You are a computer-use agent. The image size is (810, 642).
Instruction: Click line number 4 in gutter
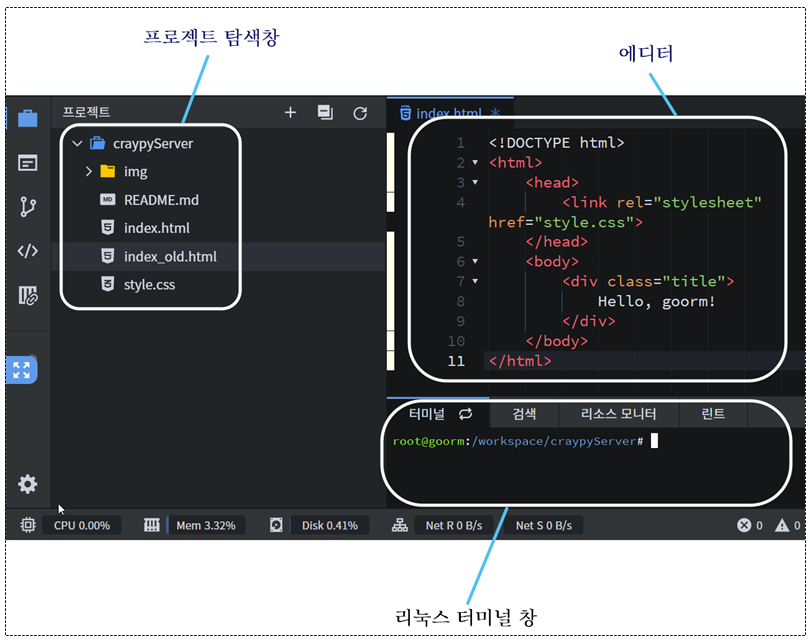(460, 202)
